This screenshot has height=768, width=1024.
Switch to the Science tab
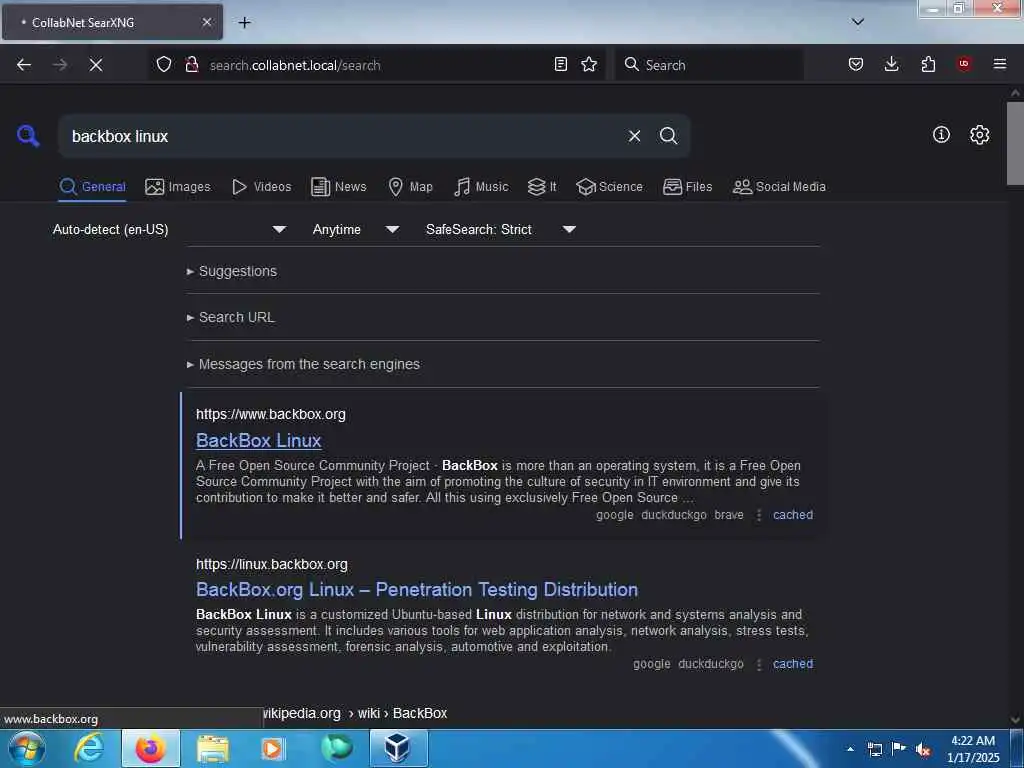coord(609,187)
